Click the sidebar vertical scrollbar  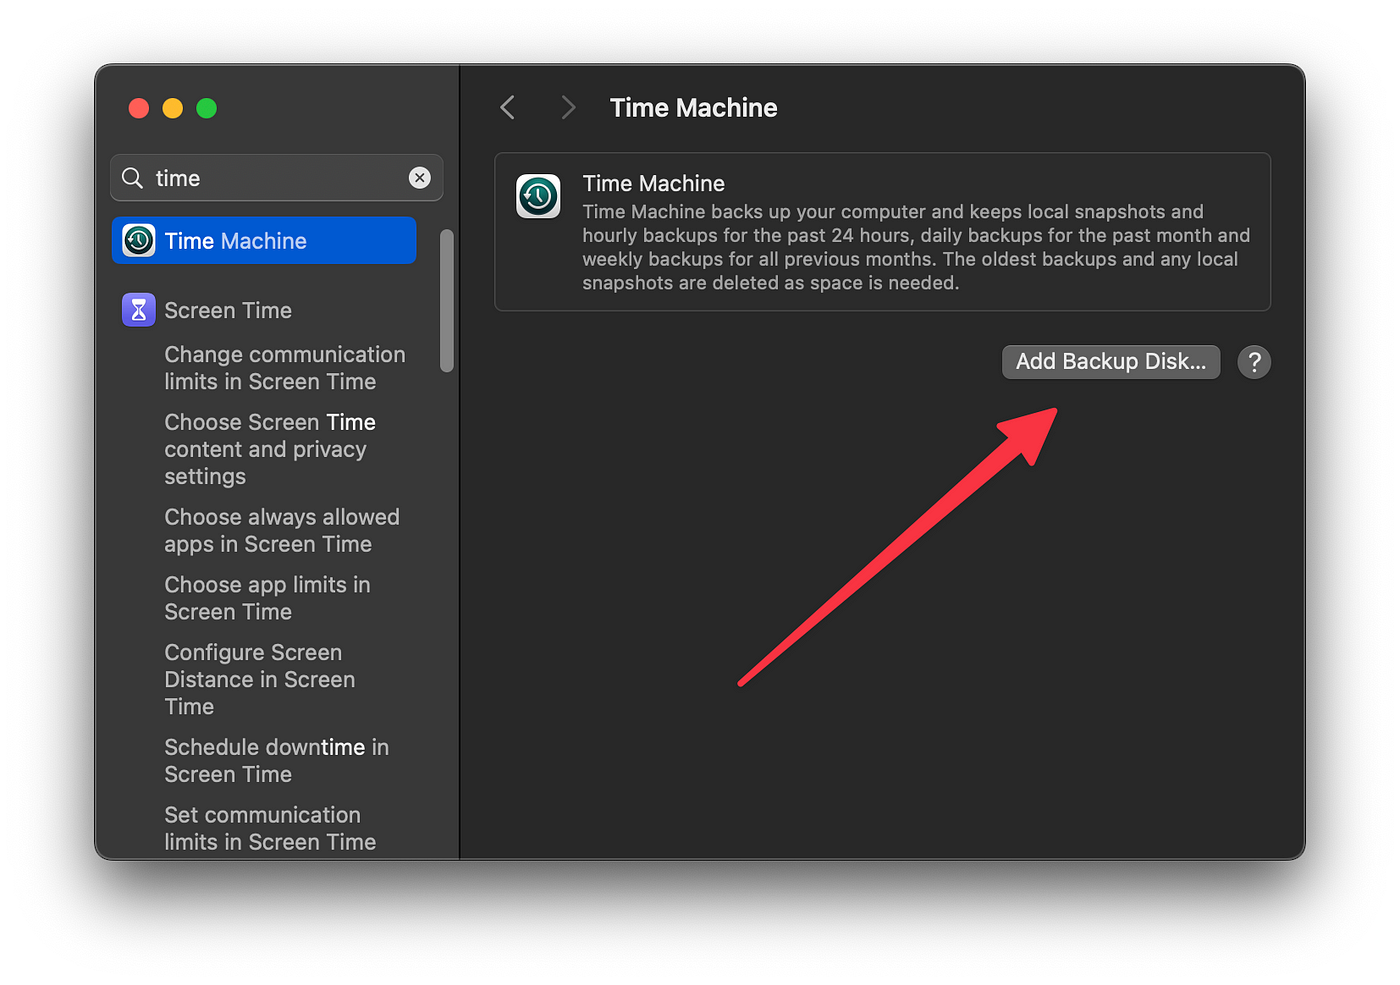tap(447, 301)
